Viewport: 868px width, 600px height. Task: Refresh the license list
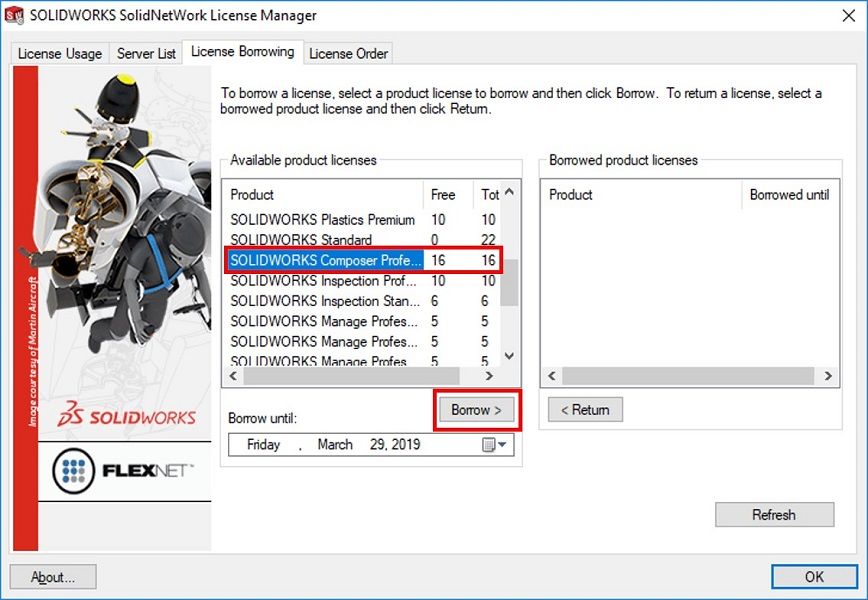pos(774,515)
